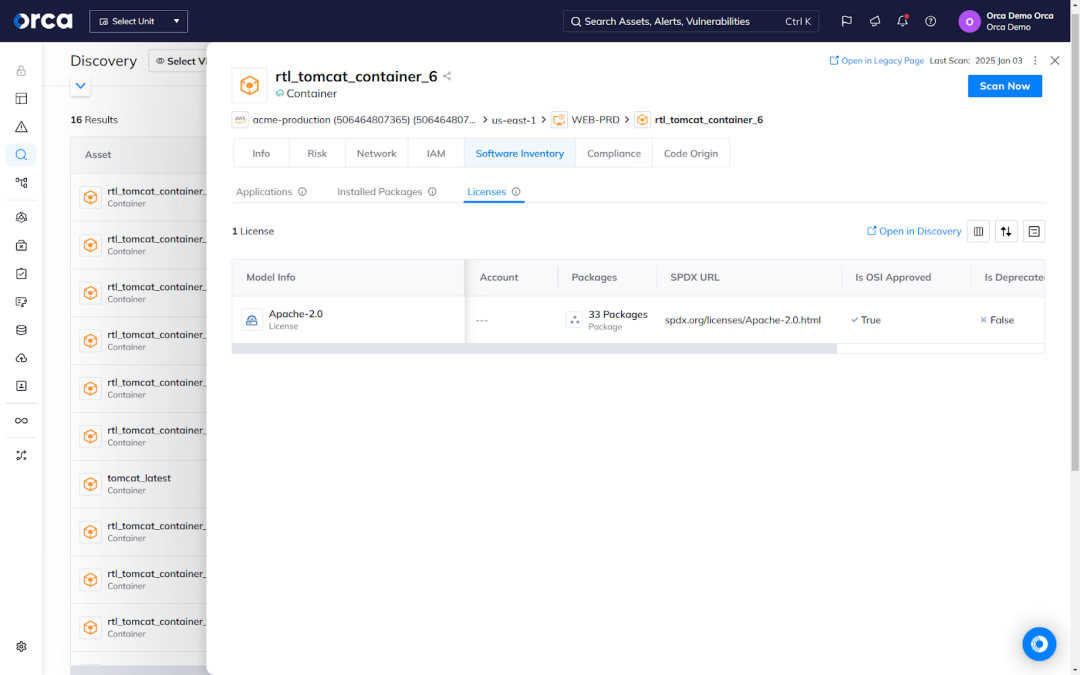This screenshot has height=675, width=1080.
Task: Switch to the Network tab
Action: [x=377, y=154]
